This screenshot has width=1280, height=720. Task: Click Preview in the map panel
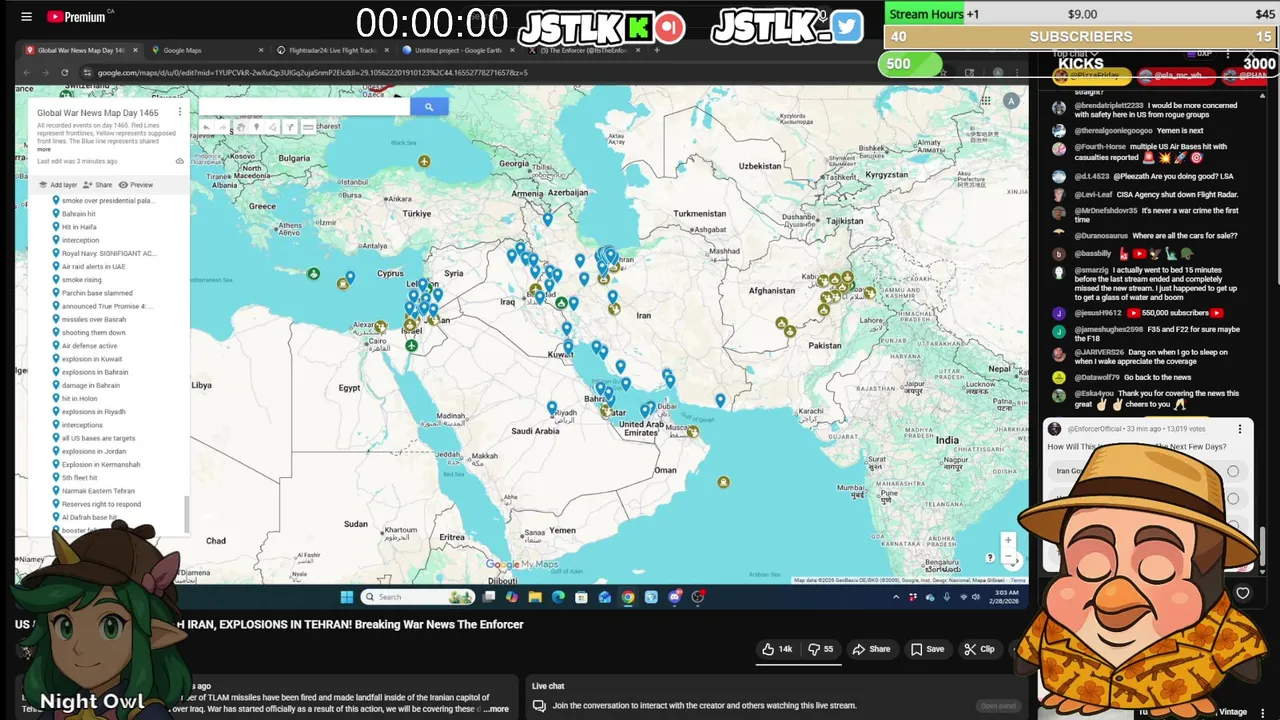point(136,185)
